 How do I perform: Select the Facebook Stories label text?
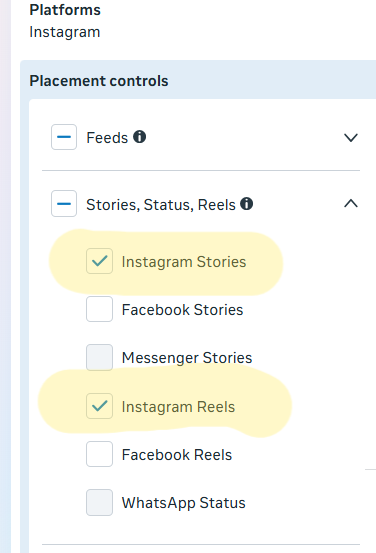(182, 310)
